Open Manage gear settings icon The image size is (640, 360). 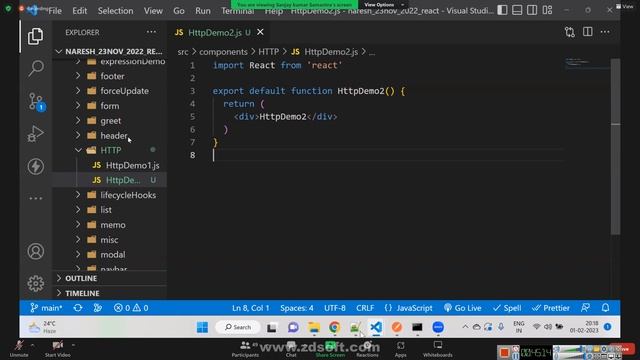coord(36,283)
